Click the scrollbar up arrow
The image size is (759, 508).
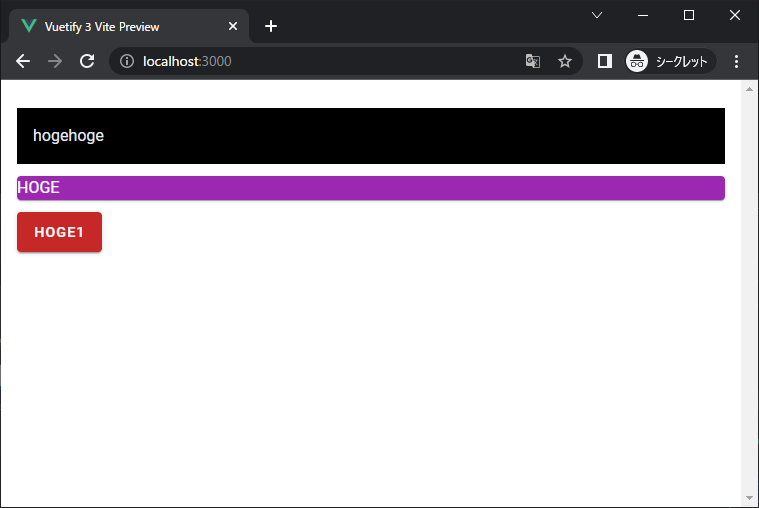pos(749,89)
